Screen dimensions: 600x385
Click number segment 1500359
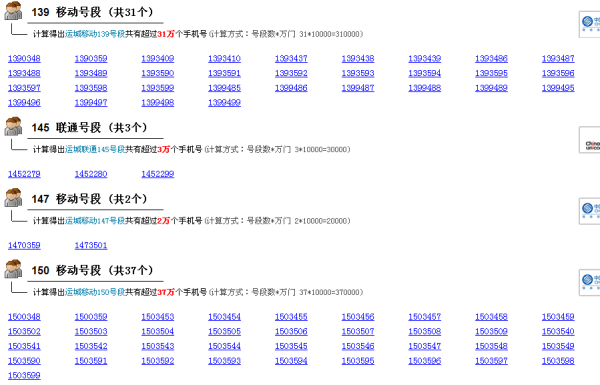[91, 317]
